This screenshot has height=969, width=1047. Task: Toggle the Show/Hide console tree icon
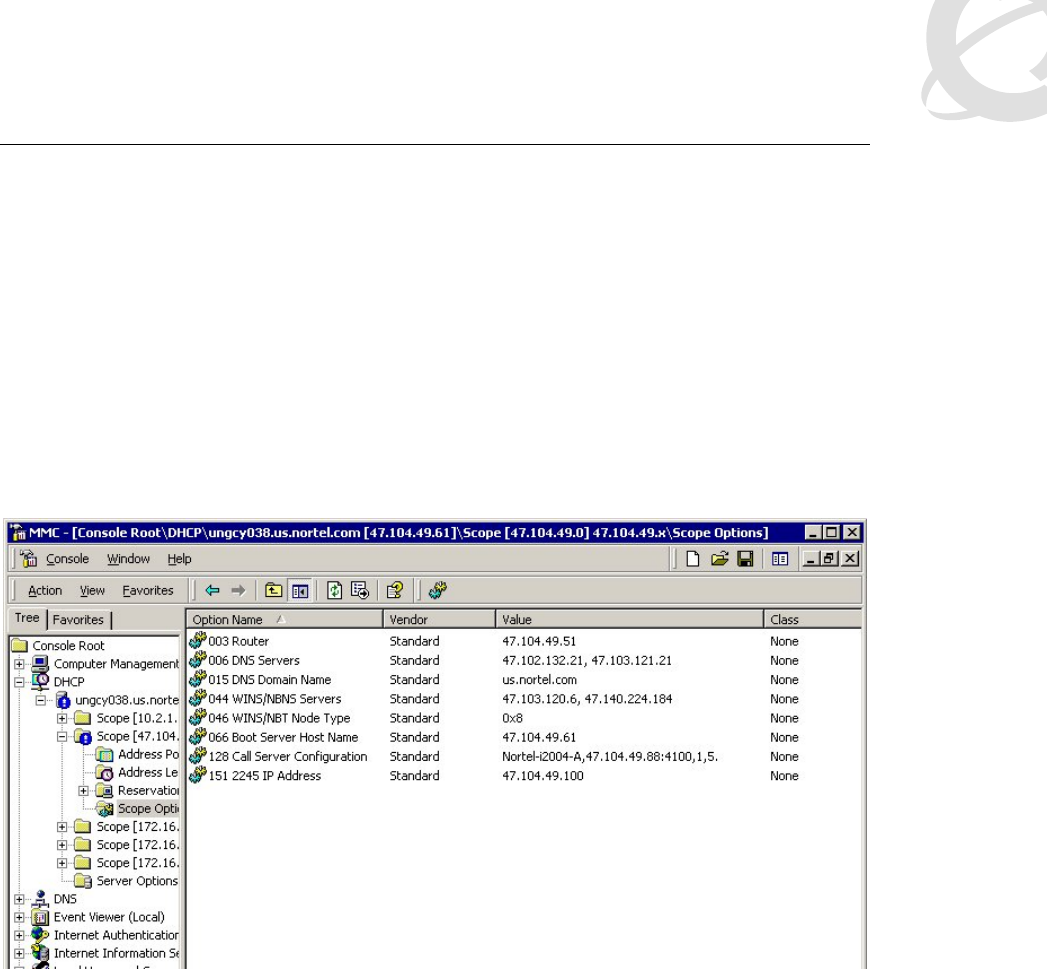pyautogui.click(x=300, y=590)
